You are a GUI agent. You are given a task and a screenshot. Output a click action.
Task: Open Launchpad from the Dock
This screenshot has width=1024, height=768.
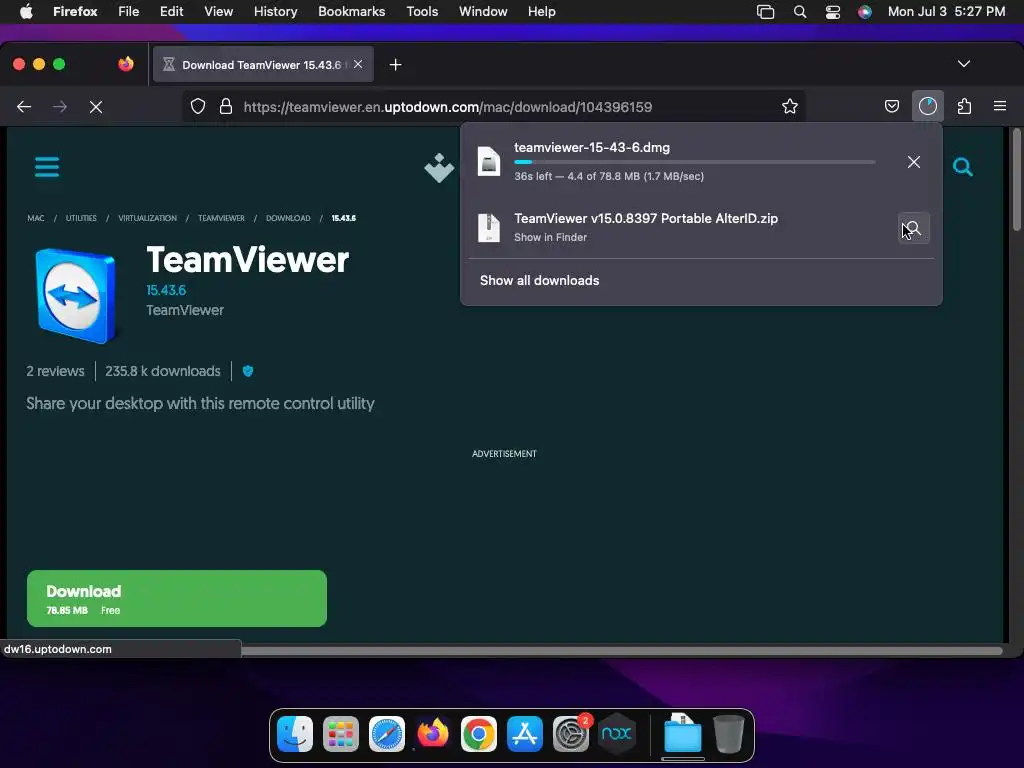[340, 734]
